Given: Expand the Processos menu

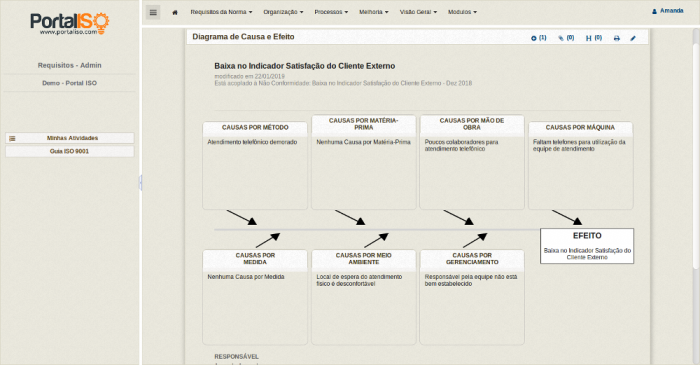Looking at the screenshot, I should [x=331, y=12].
